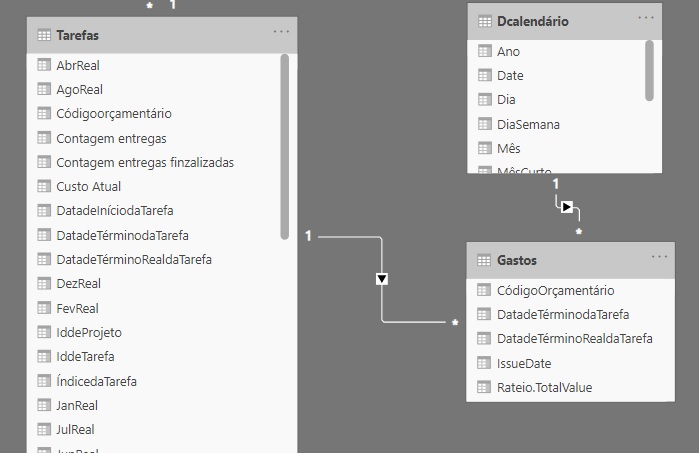Click the IddeProjeto field icon
The image size is (699, 453).
pos(44,332)
